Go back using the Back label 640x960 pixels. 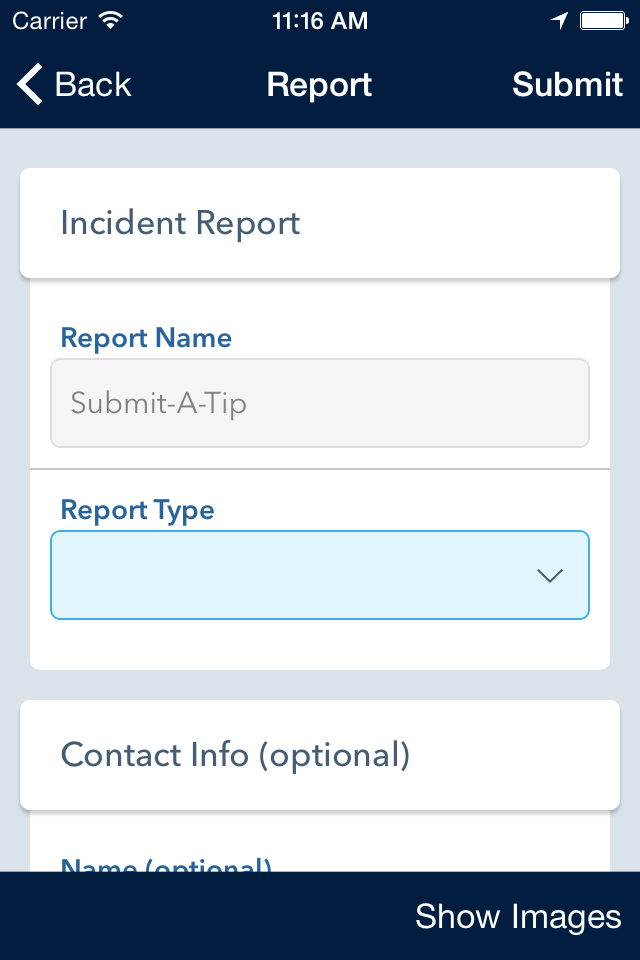click(x=93, y=84)
